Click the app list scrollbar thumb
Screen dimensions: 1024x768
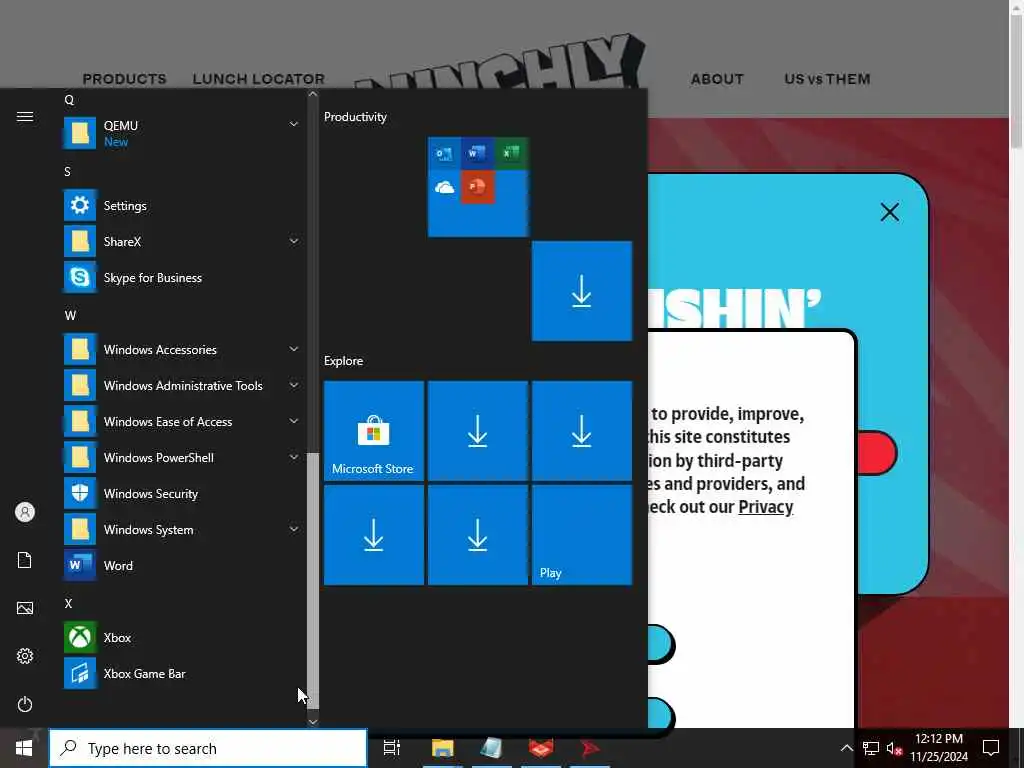click(313, 581)
